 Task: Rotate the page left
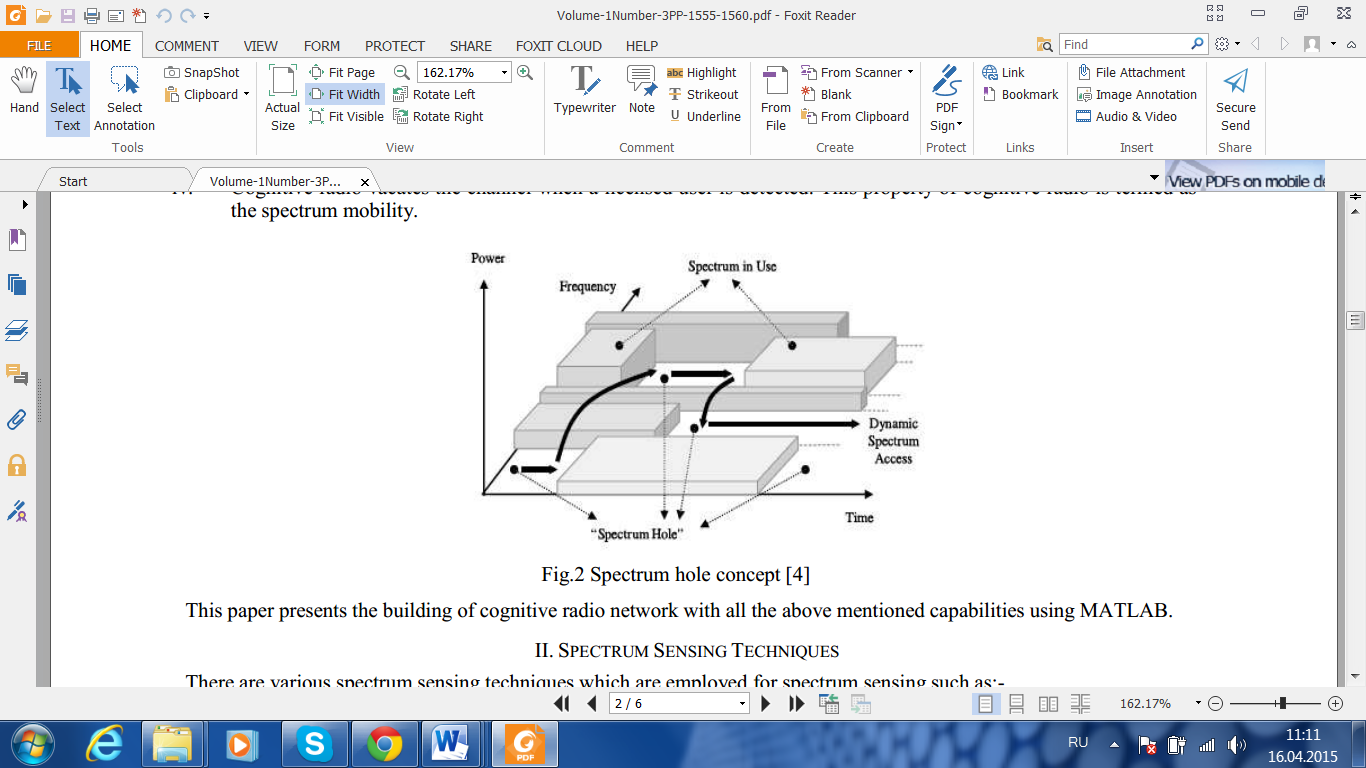(x=434, y=95)
